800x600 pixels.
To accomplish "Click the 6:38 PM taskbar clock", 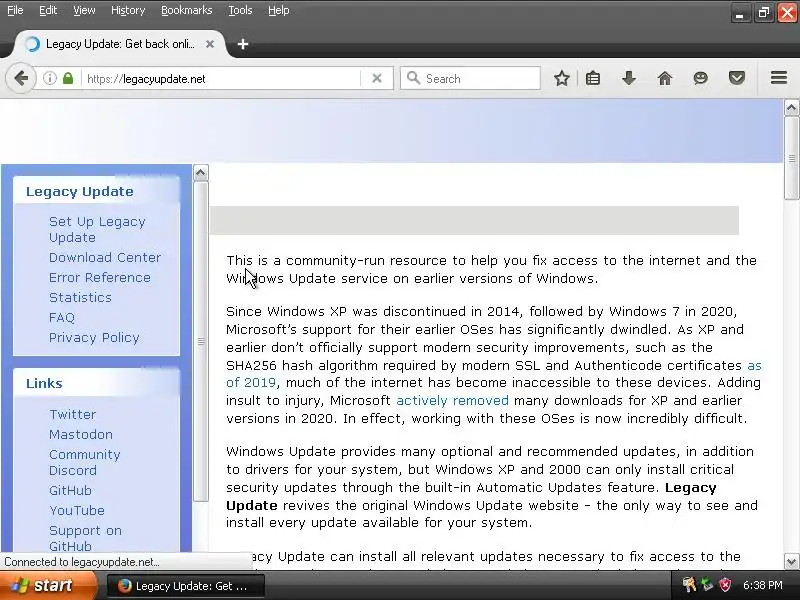I will click(763, 585).
